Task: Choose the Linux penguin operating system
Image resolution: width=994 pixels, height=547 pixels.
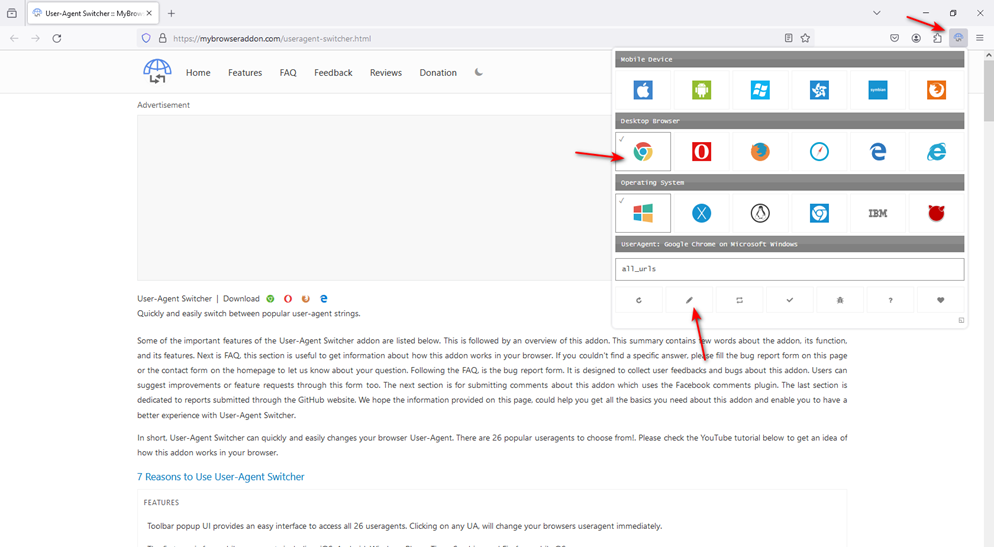Action: 760,213
